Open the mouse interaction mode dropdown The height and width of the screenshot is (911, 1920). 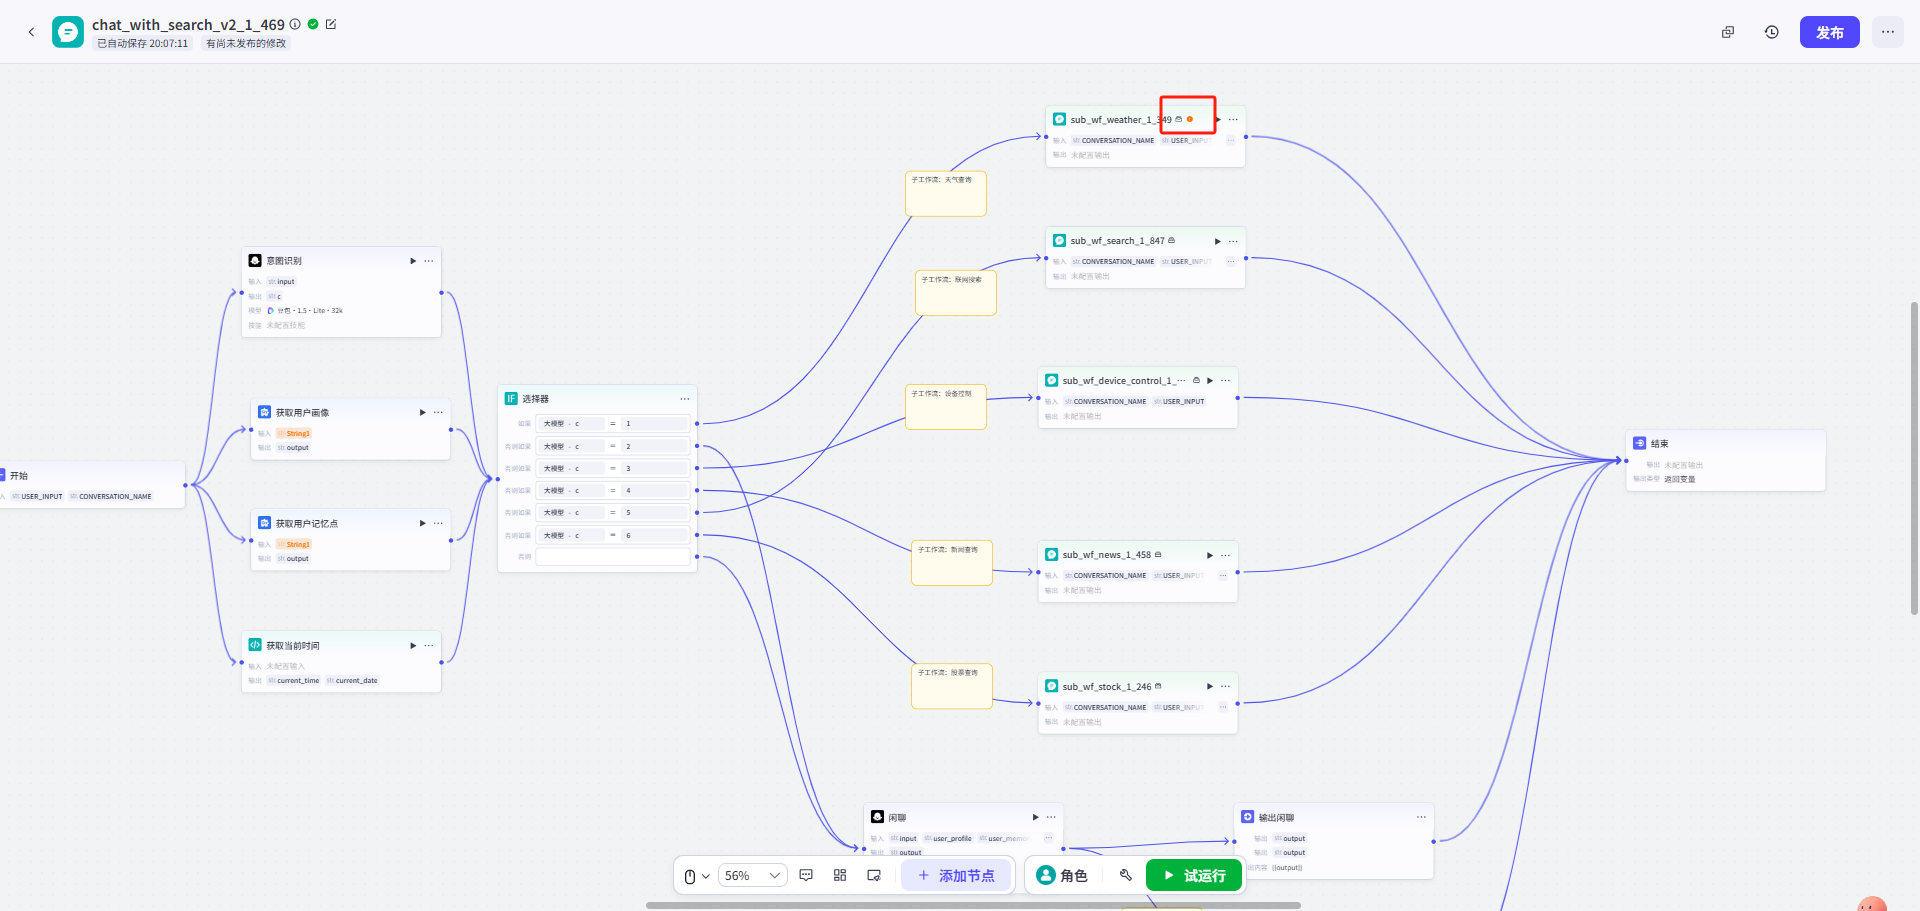tap(697, 876)
